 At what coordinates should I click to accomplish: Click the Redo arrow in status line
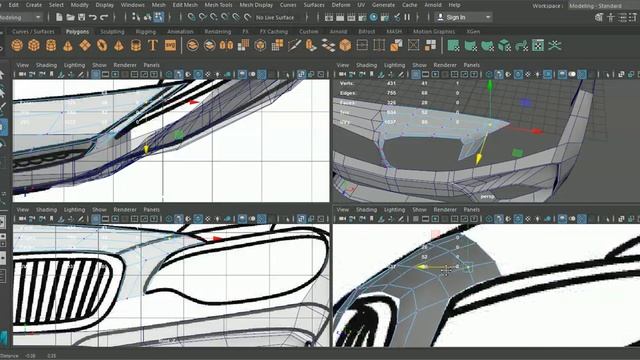[104, 17]
